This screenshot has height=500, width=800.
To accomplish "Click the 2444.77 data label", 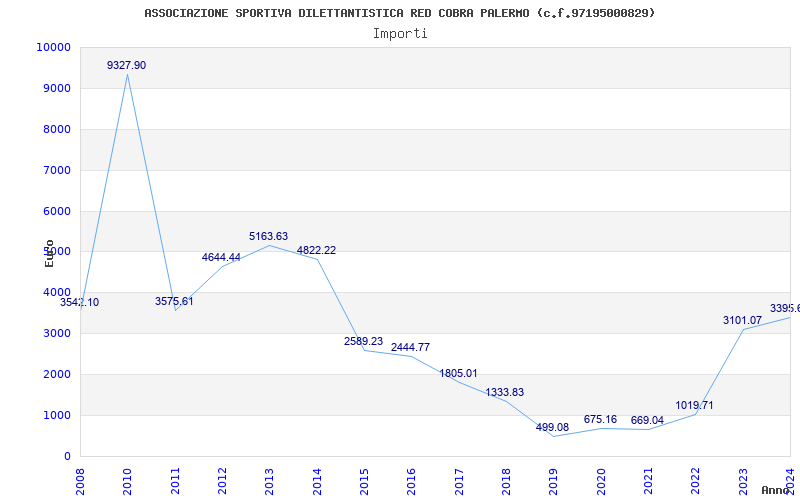I will (411, 347).
